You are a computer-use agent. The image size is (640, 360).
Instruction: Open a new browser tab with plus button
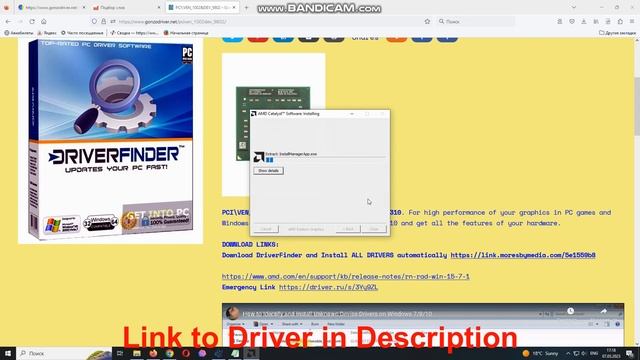246,7
